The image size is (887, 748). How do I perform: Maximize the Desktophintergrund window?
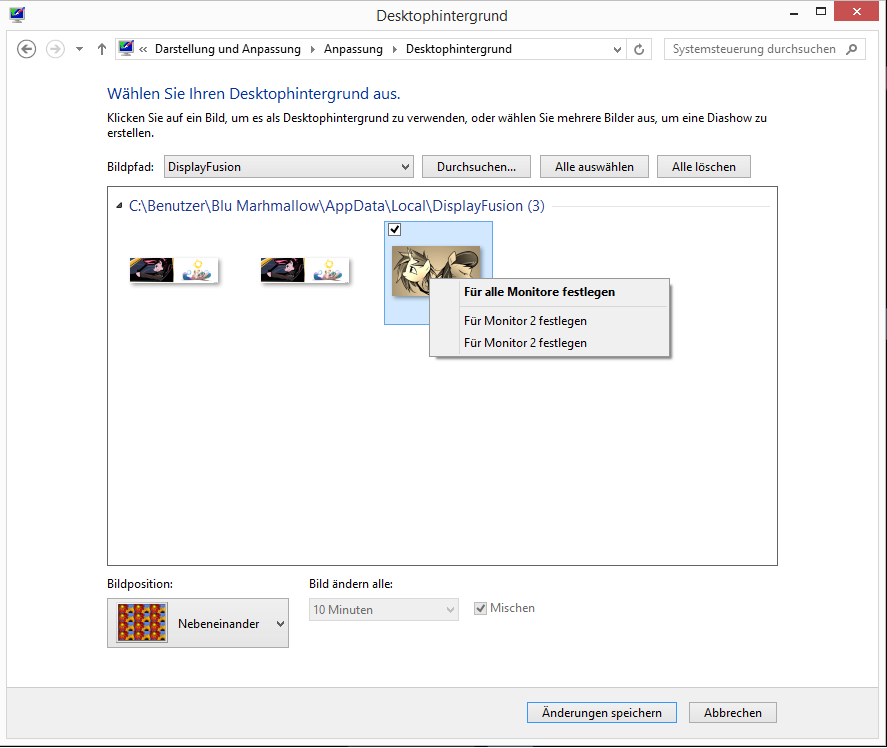pyautogui.click(x=821, y=11)
